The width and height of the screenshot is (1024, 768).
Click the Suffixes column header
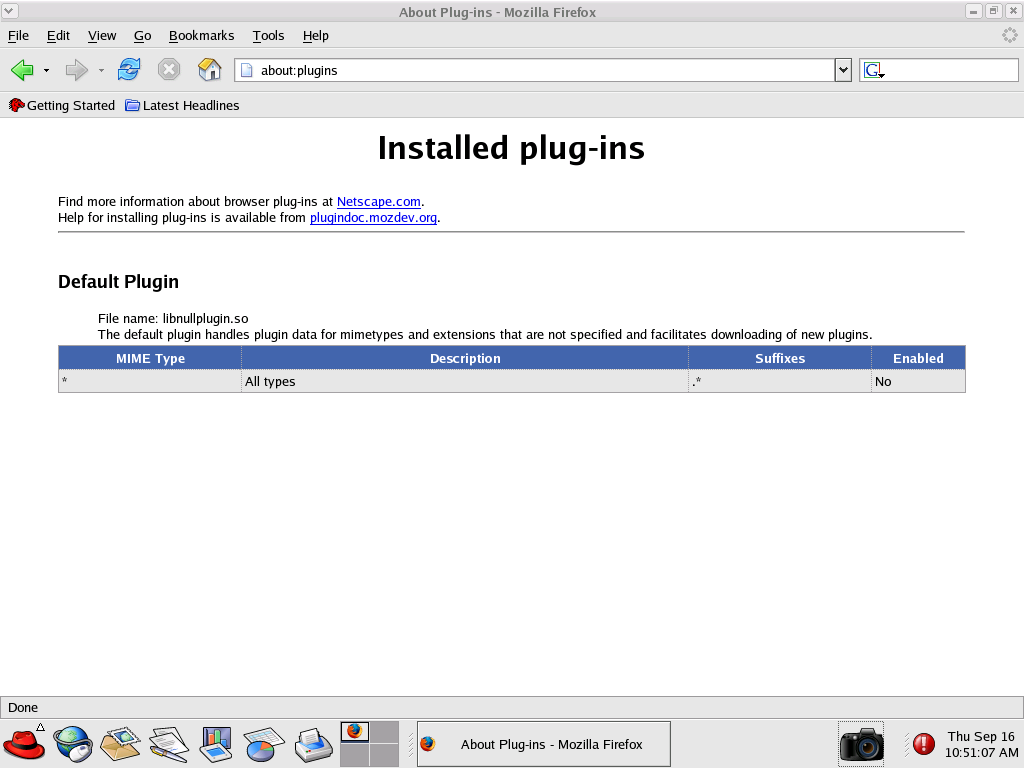click(x=780, y=359)
